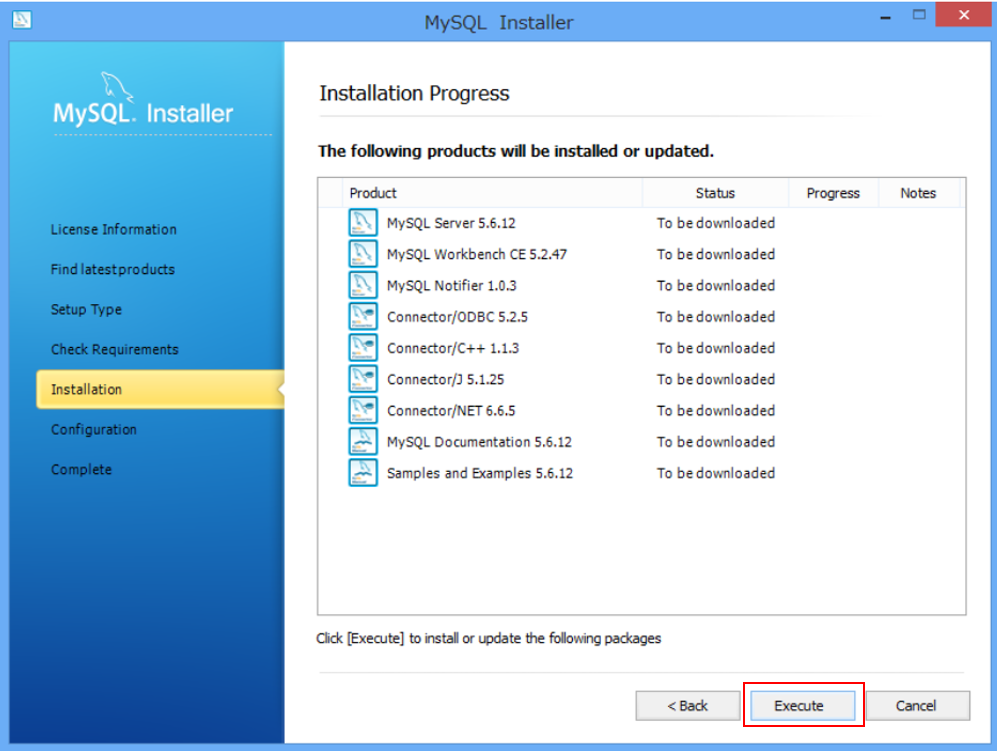Open the Setup Type step
Viewport: 997px width, 751px height.
point(86,310)
